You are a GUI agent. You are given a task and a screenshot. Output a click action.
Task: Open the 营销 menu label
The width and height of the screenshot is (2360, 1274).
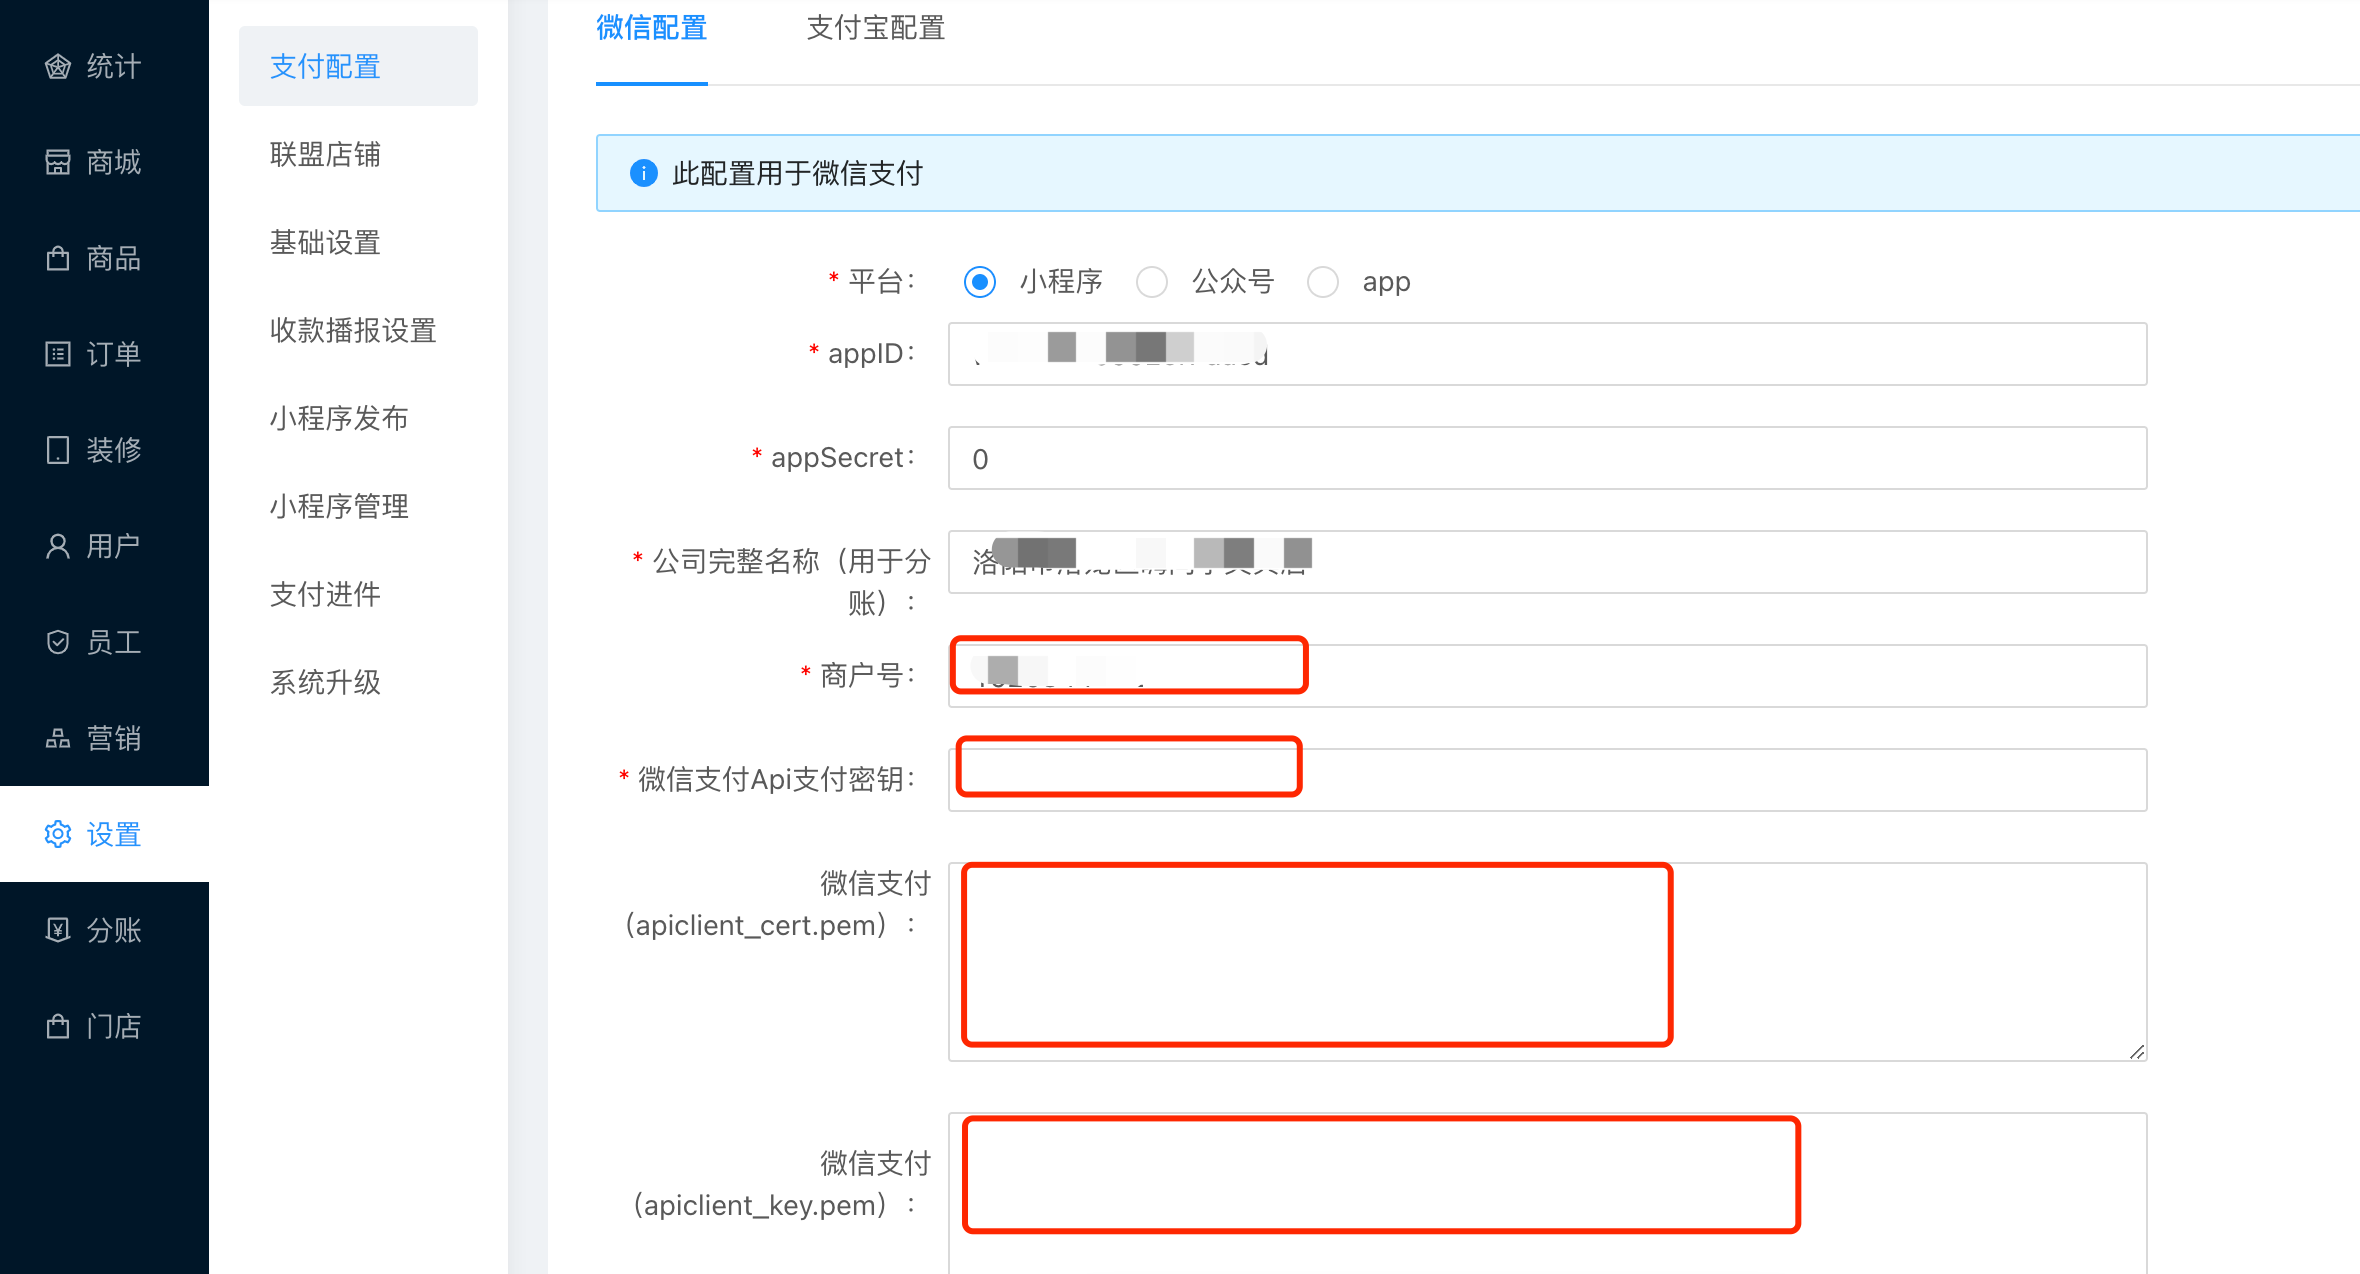[x=114, y=738]
